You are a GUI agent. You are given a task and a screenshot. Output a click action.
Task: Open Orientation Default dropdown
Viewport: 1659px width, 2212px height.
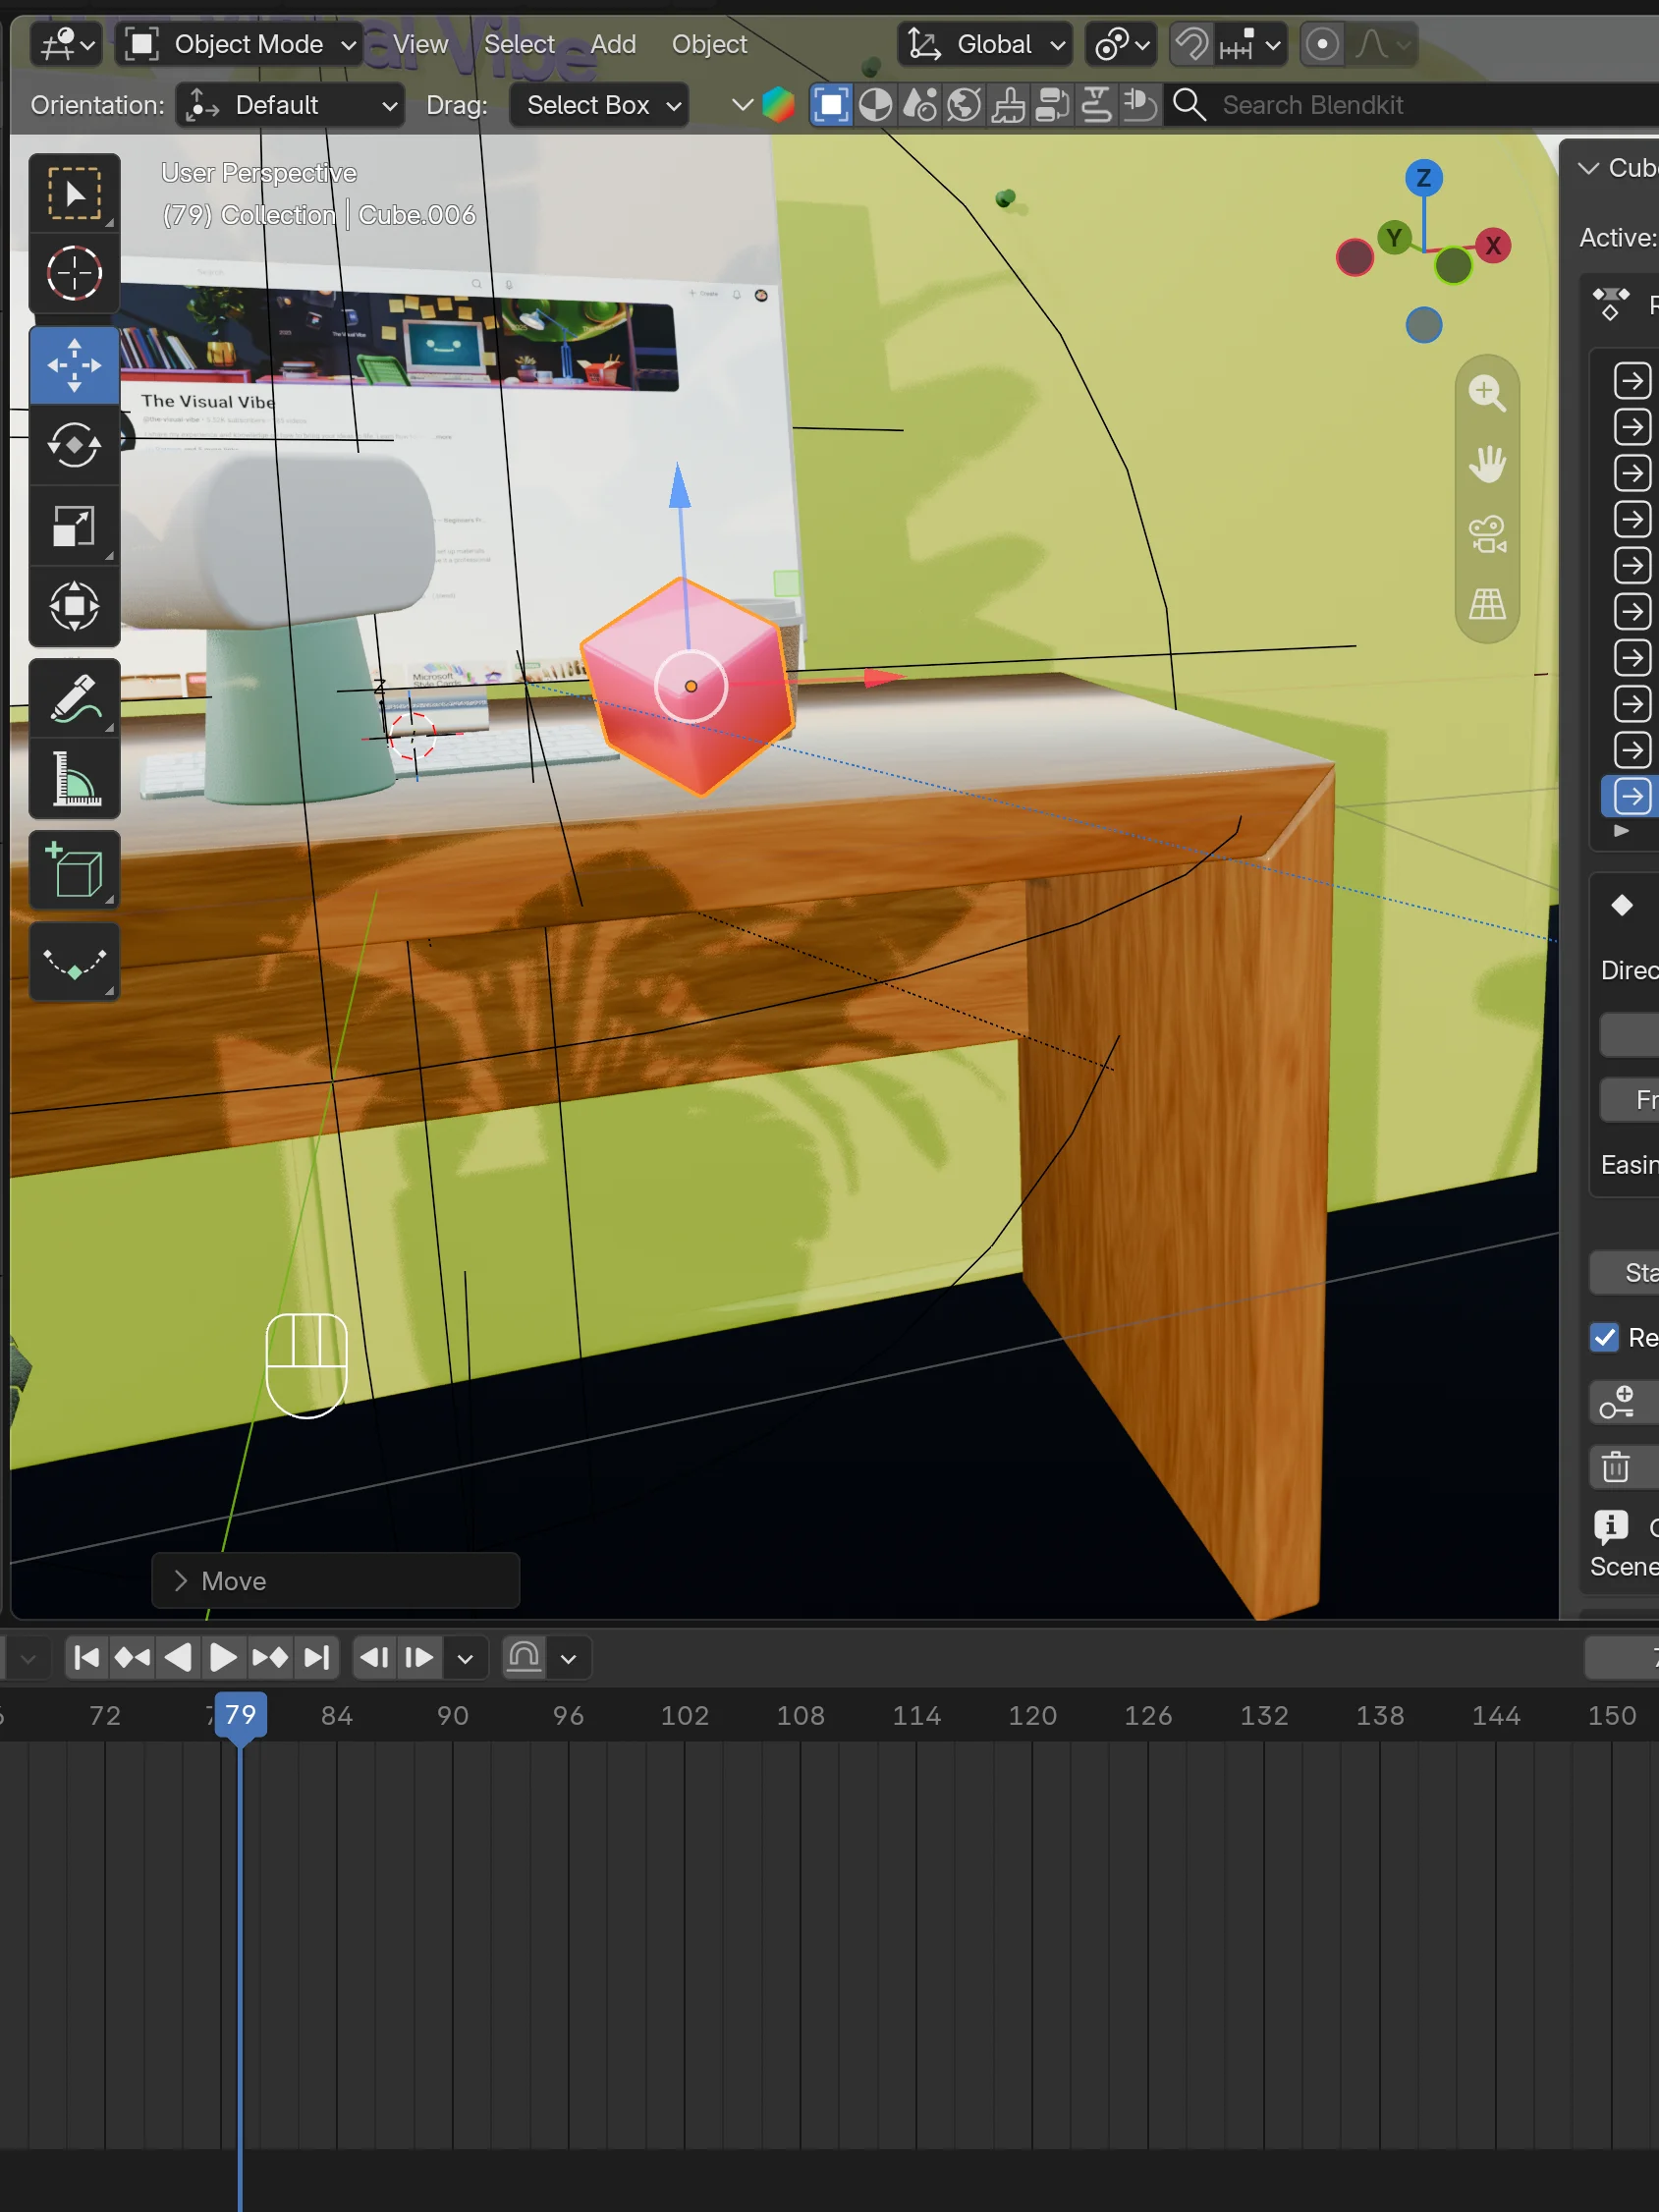[290, 104]
